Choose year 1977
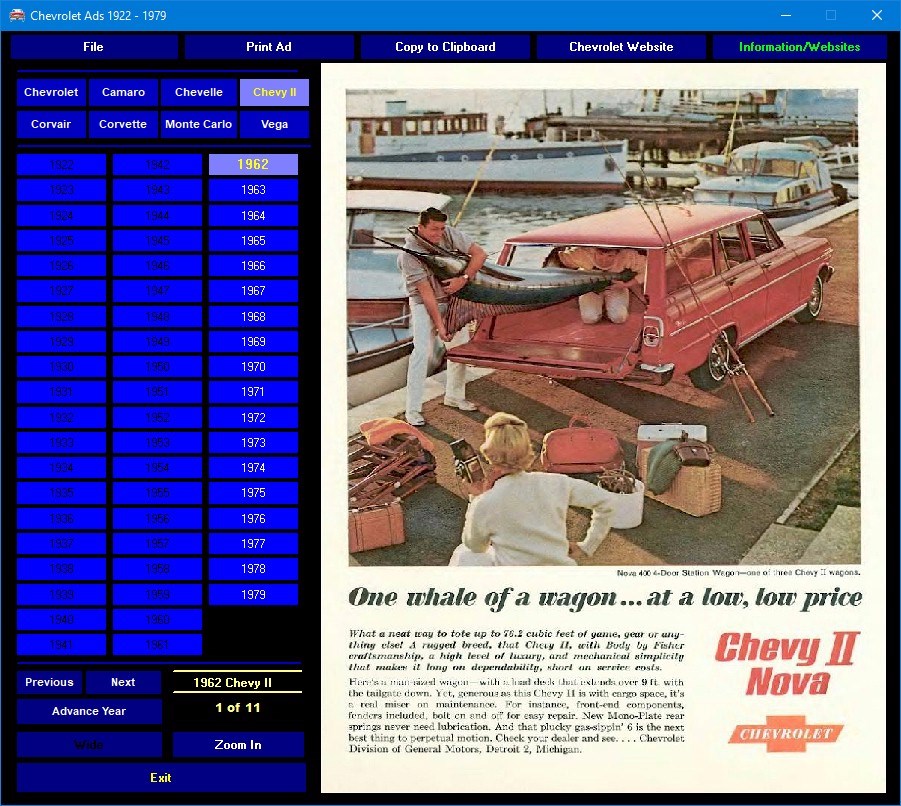This screenshot has width=901, height=806. pos(253,544)
